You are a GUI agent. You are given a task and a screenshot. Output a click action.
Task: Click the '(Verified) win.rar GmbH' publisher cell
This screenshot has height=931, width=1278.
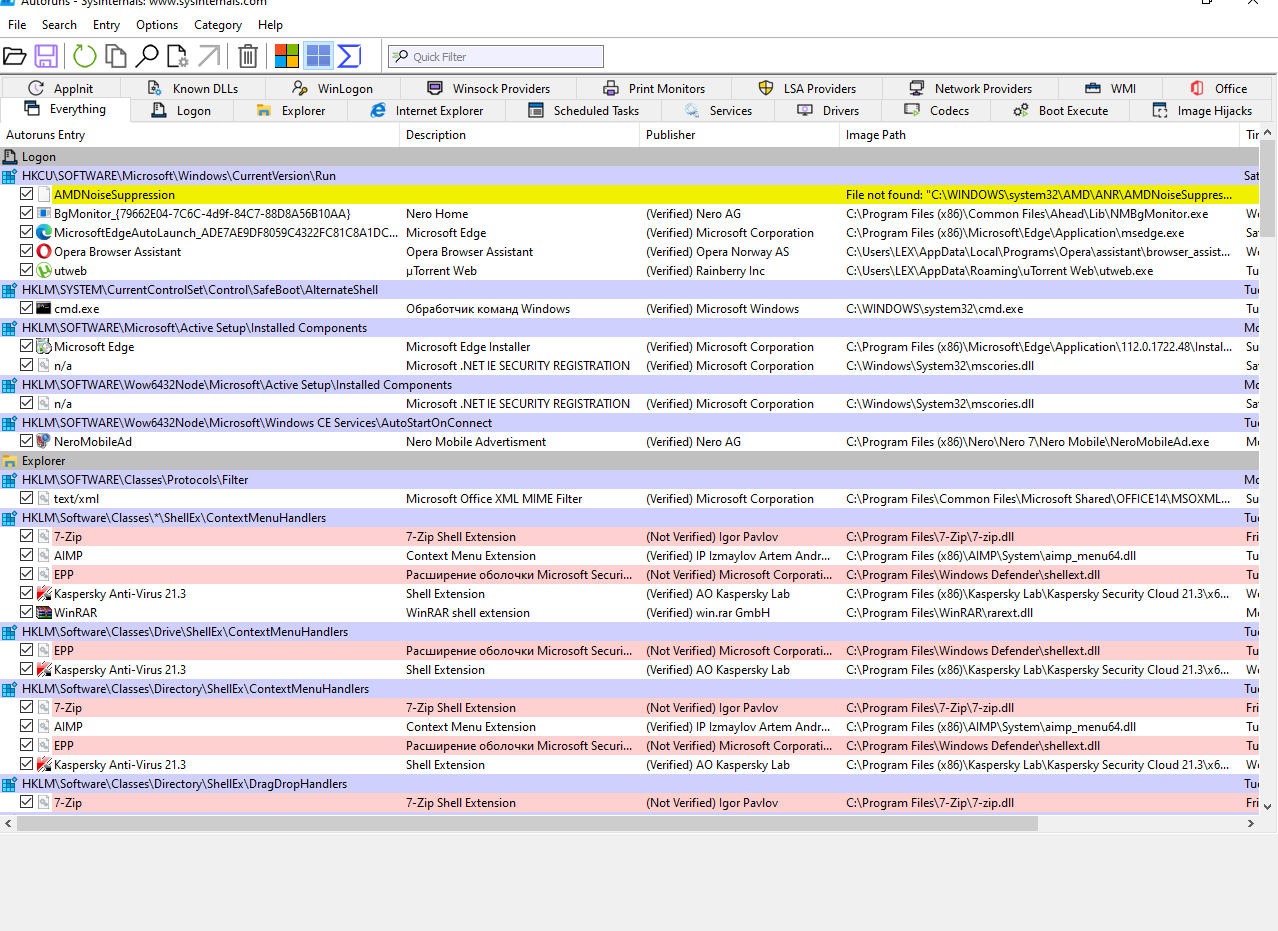click(708, 613)
